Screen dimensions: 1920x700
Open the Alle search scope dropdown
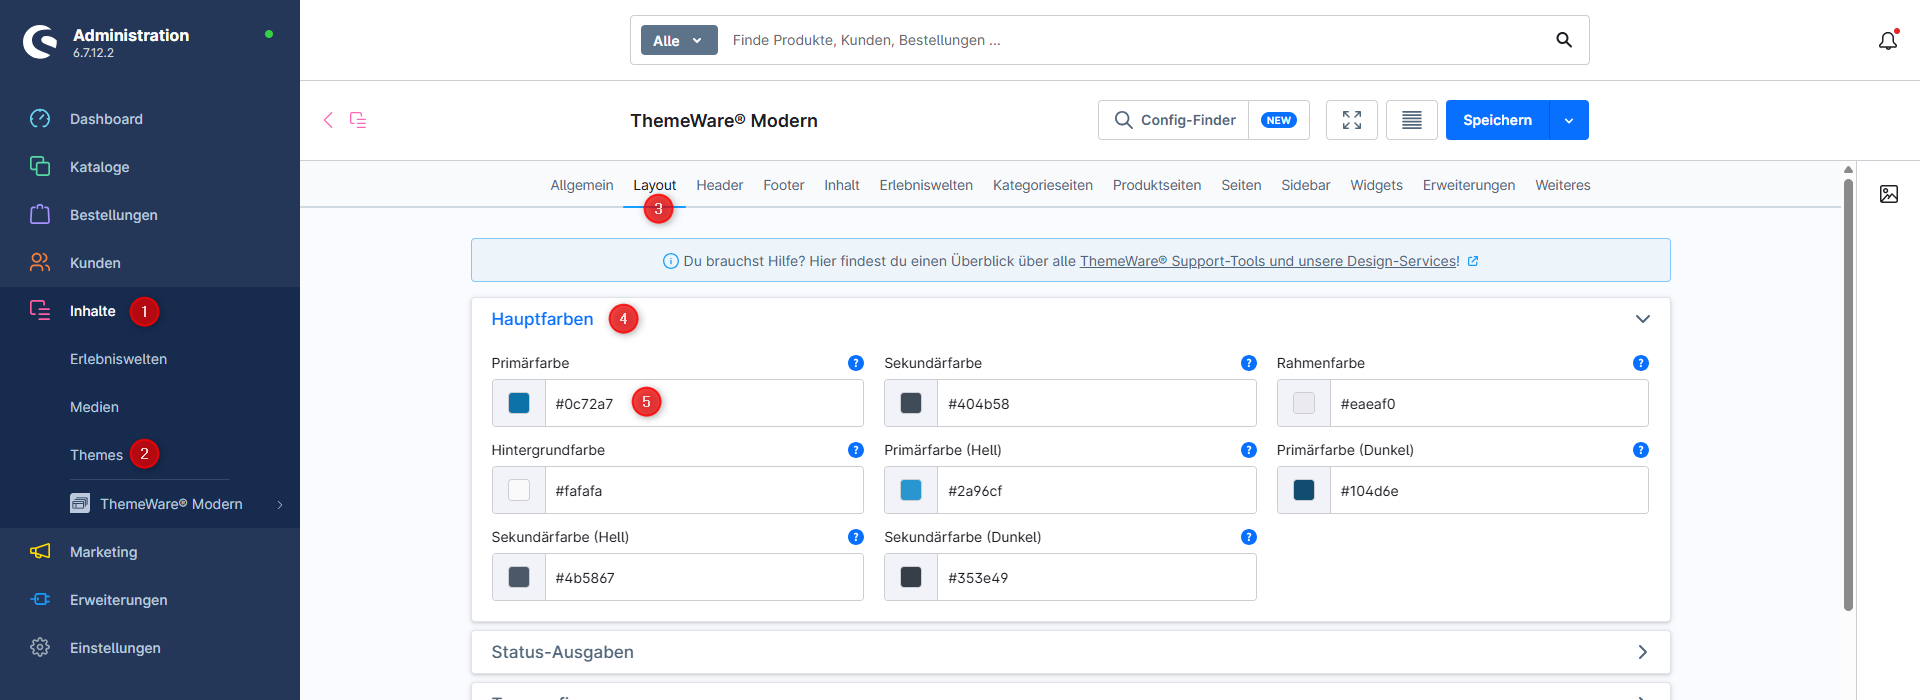click(679, 40)
